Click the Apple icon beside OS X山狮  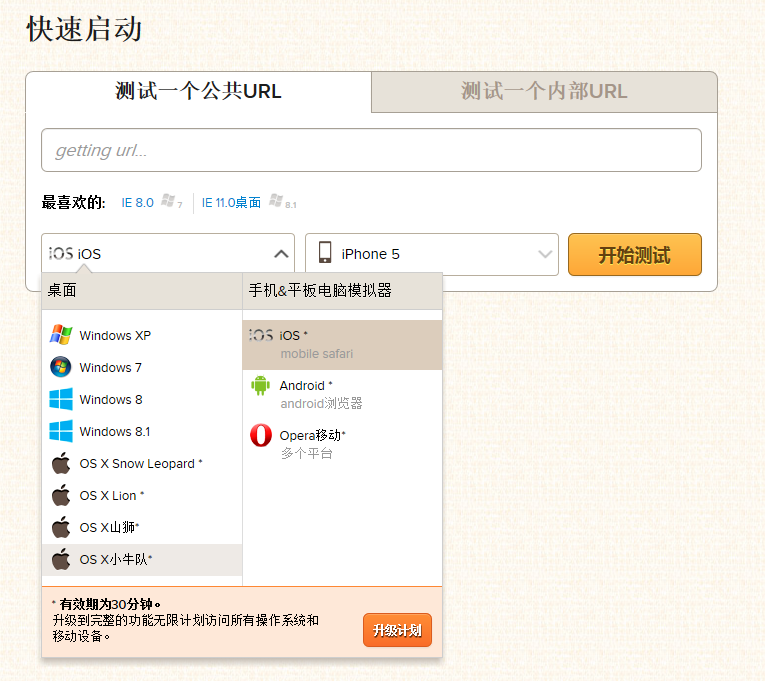[61, 527]
